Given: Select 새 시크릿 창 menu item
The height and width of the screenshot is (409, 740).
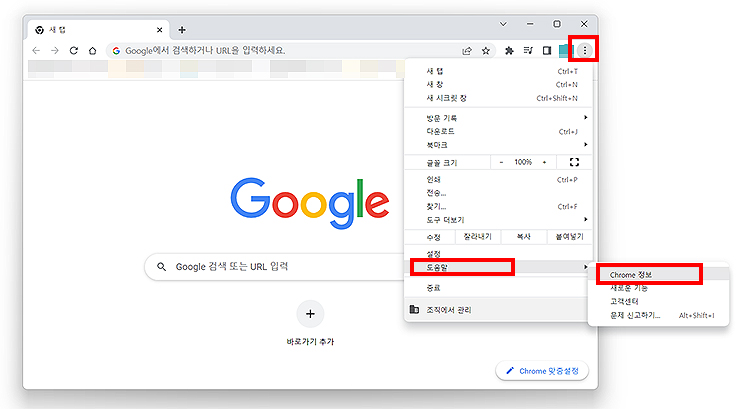Looking at the screenshot, I should point(498,98).
